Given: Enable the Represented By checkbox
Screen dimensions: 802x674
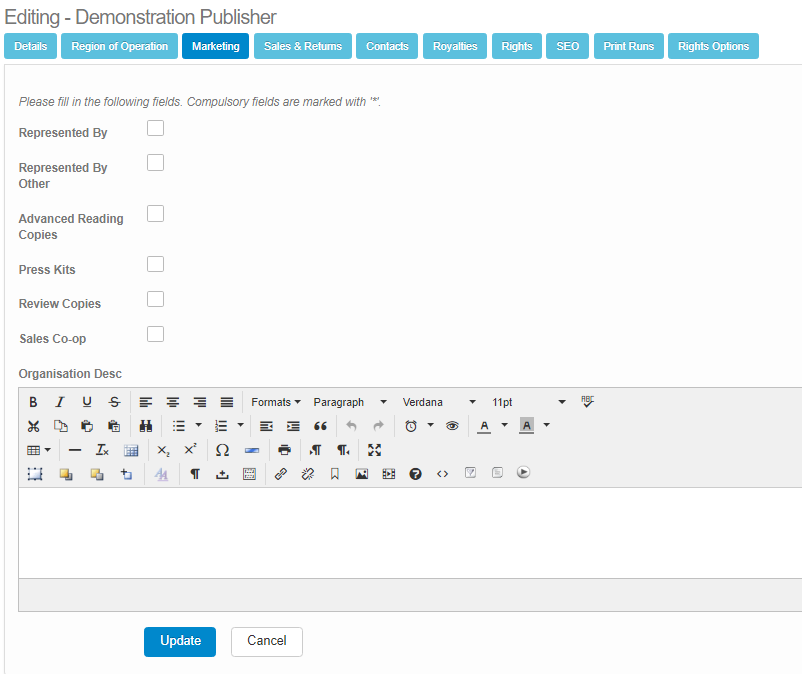Looking at the screenshot, I should [155, 128].
